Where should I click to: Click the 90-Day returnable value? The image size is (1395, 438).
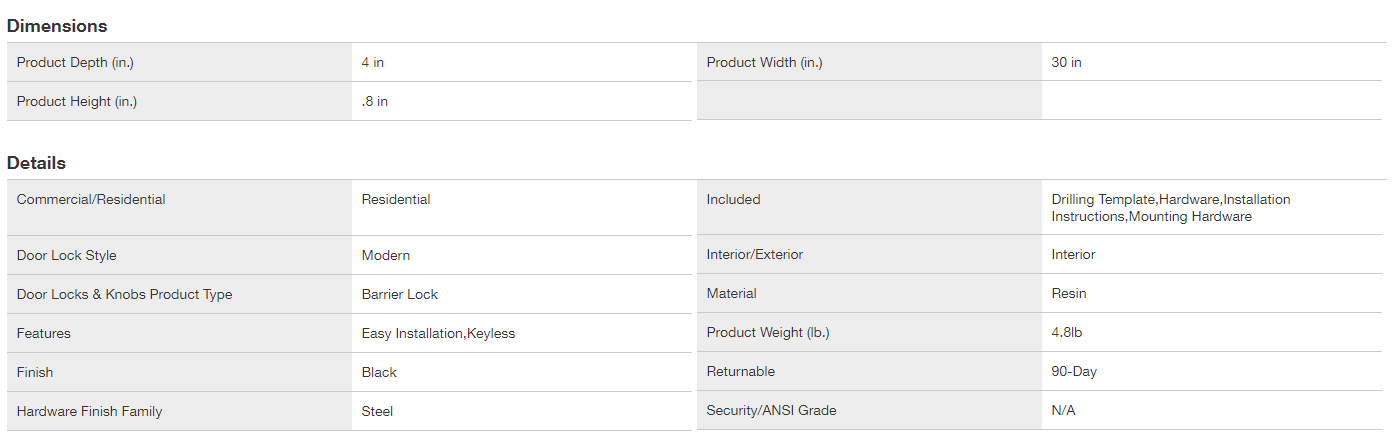pyautogui.click(x=1074, y=371)
